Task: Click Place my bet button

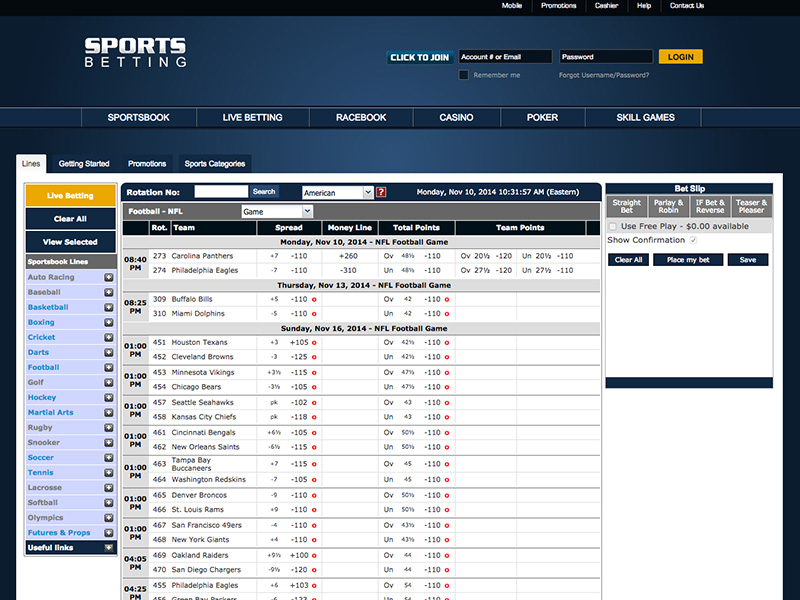Action: (x=688, y=260)
